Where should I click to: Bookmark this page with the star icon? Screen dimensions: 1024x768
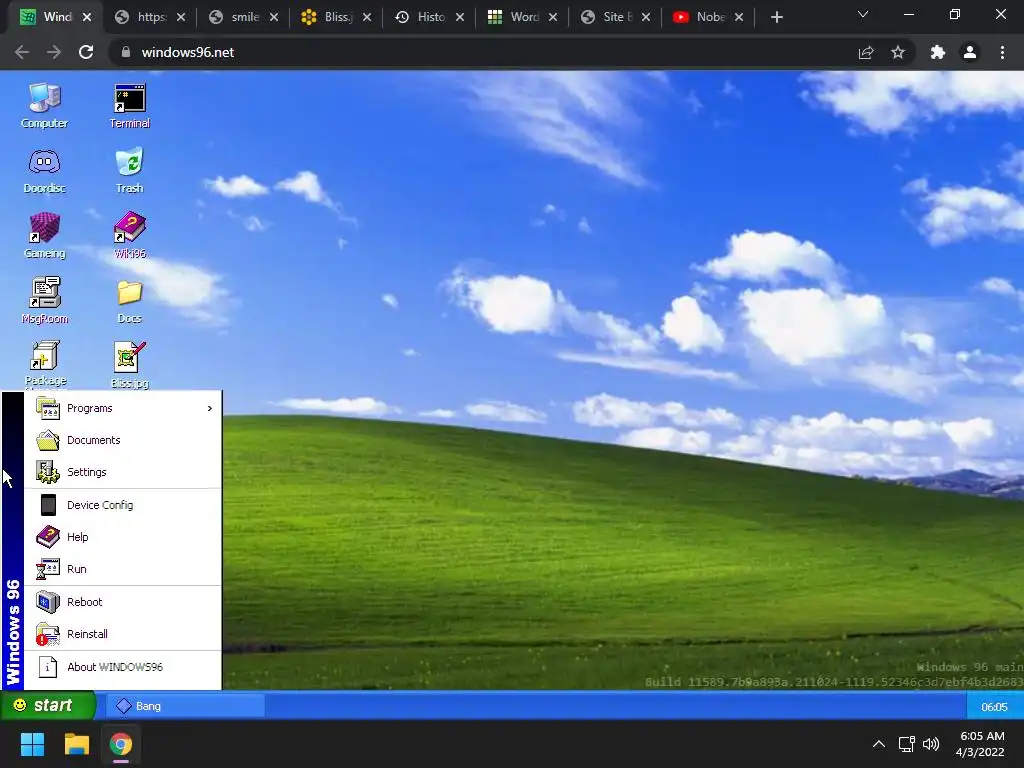click(898, 52)
